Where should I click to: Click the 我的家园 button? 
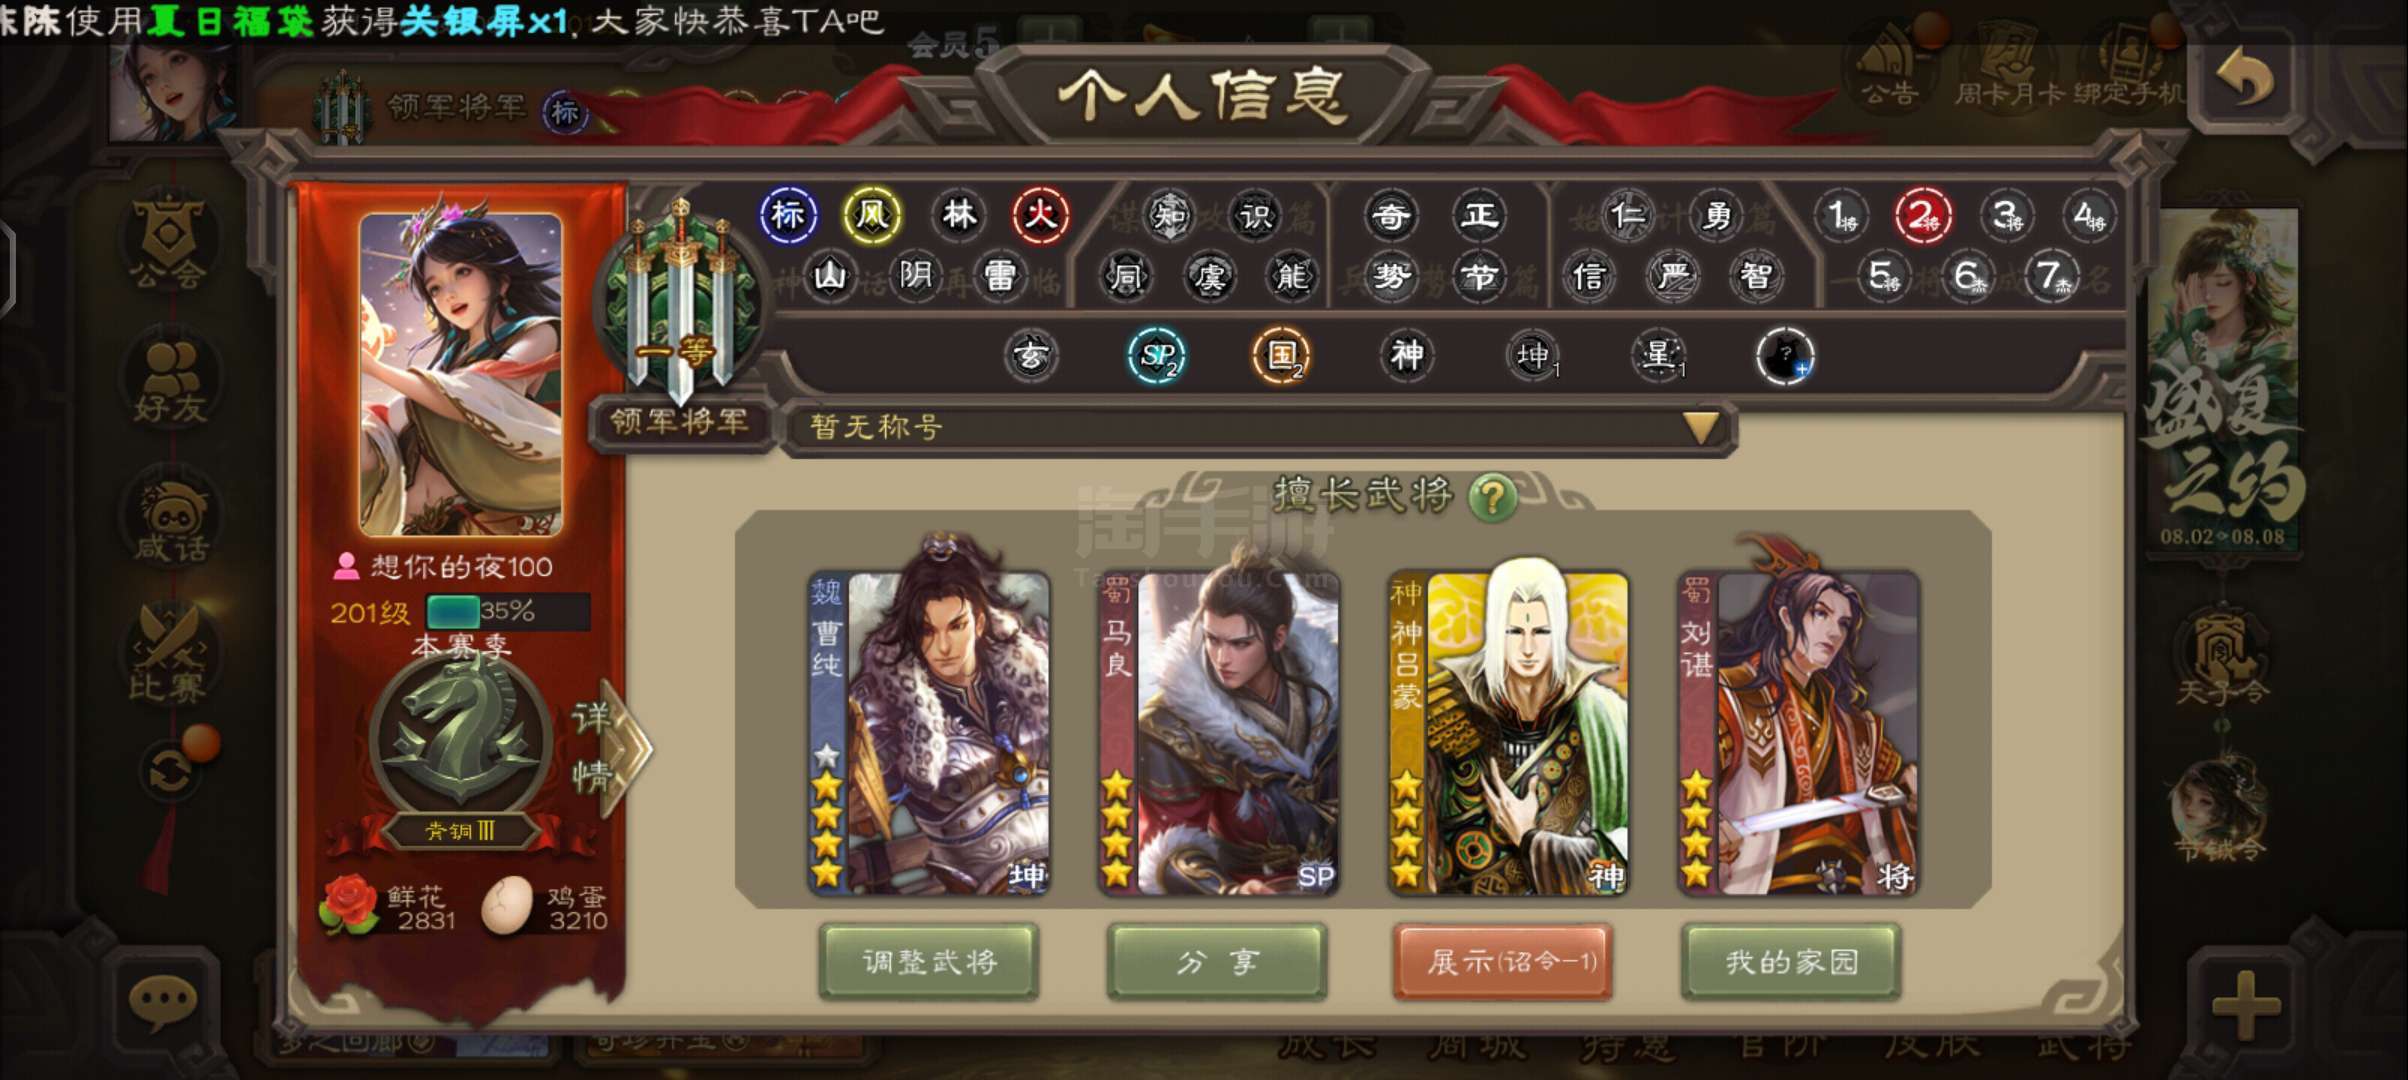(1792, 962)
